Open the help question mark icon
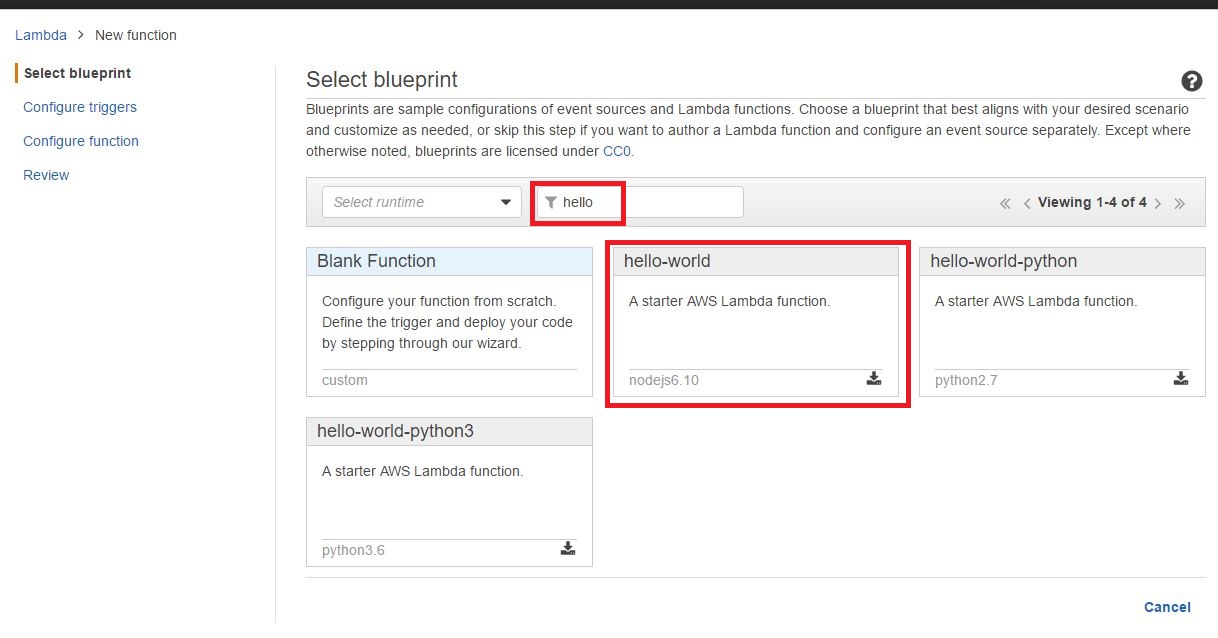Image resolution: width=1218 pixels, height=638 pixels. tap(1192, 81)
